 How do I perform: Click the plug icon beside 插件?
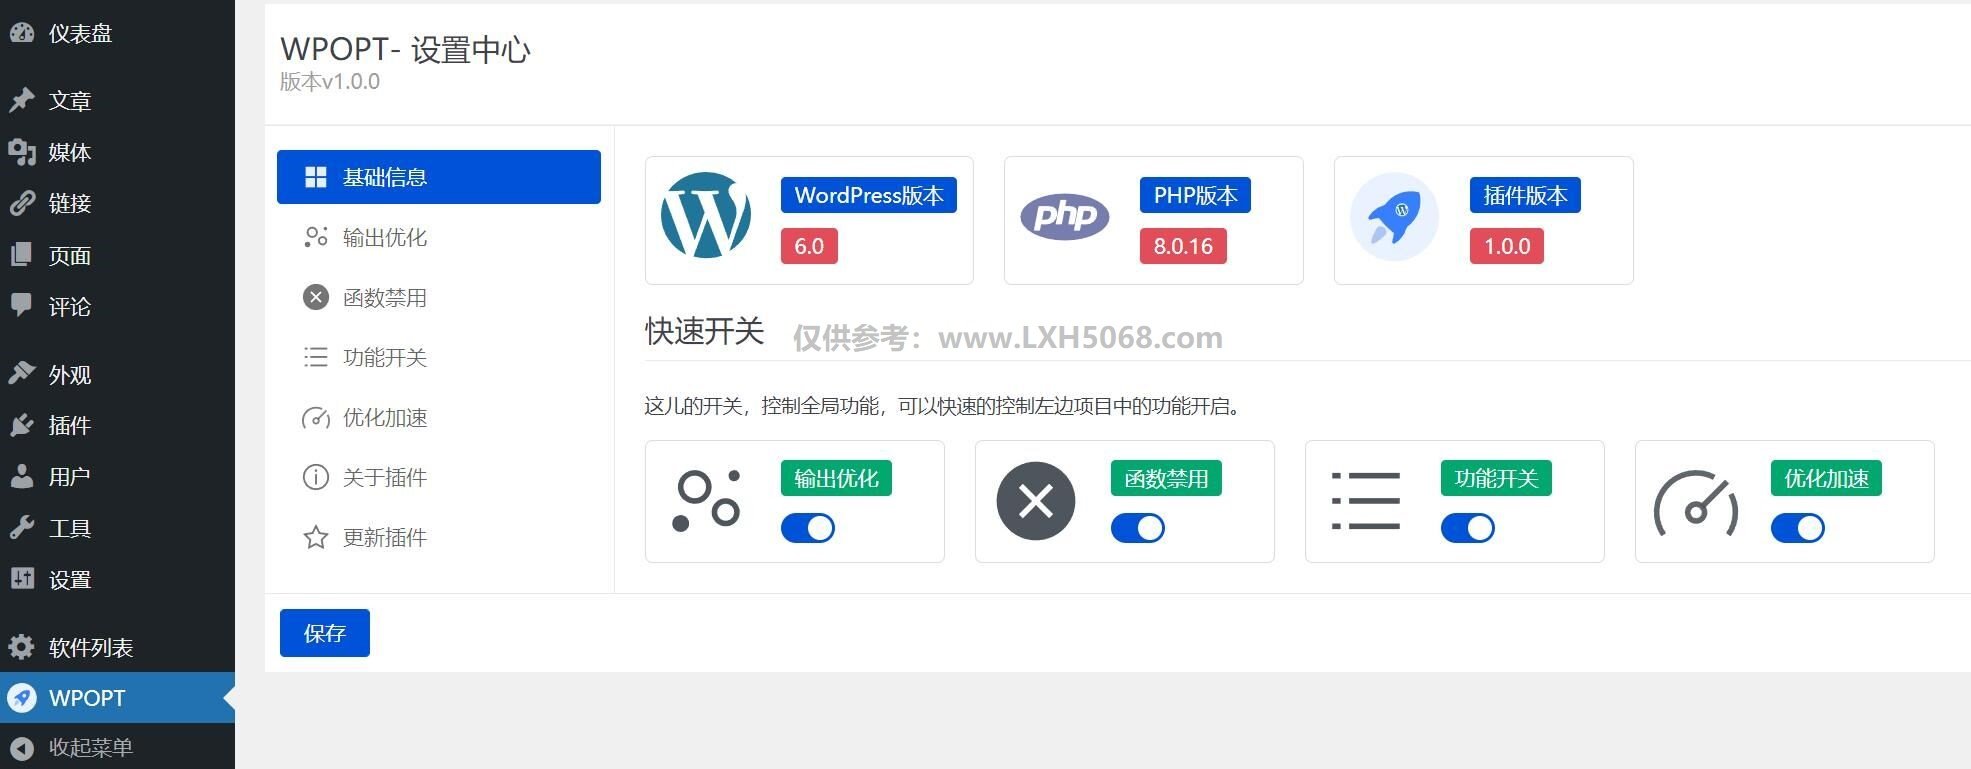pyautogui.click(x=22, y=425)
